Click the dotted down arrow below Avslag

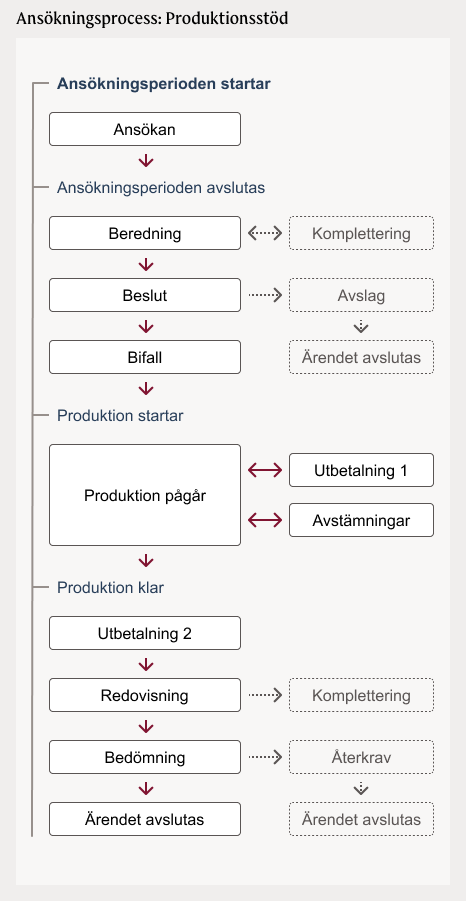coord(361,327)
